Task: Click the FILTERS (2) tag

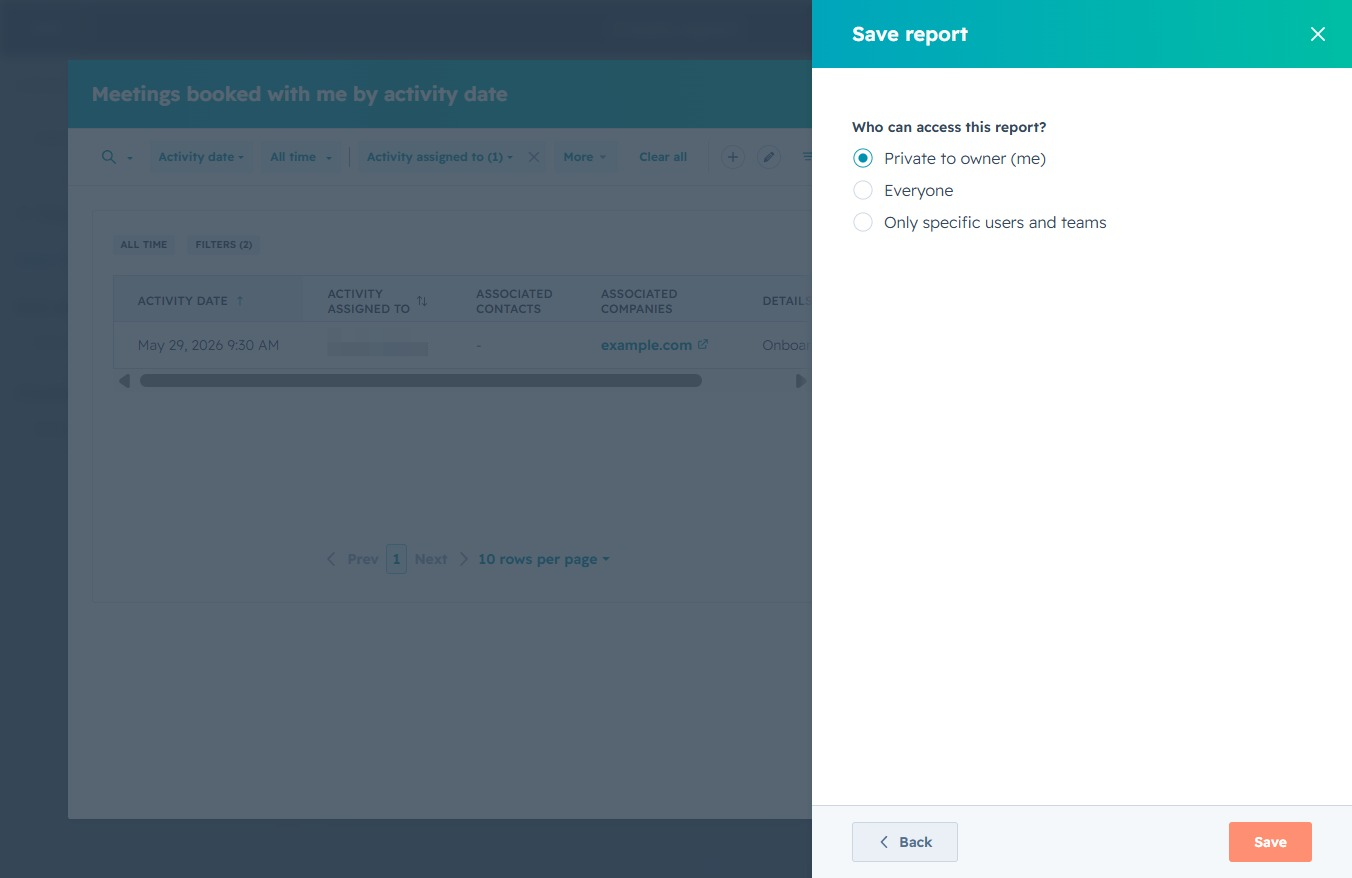Action: pos(224,245)
